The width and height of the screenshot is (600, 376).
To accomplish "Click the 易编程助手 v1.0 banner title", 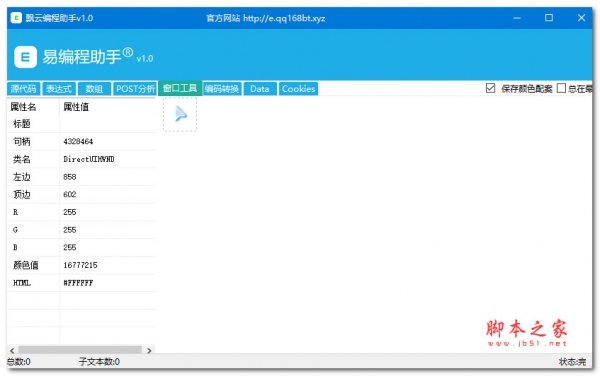I will [x=98, y=57].
